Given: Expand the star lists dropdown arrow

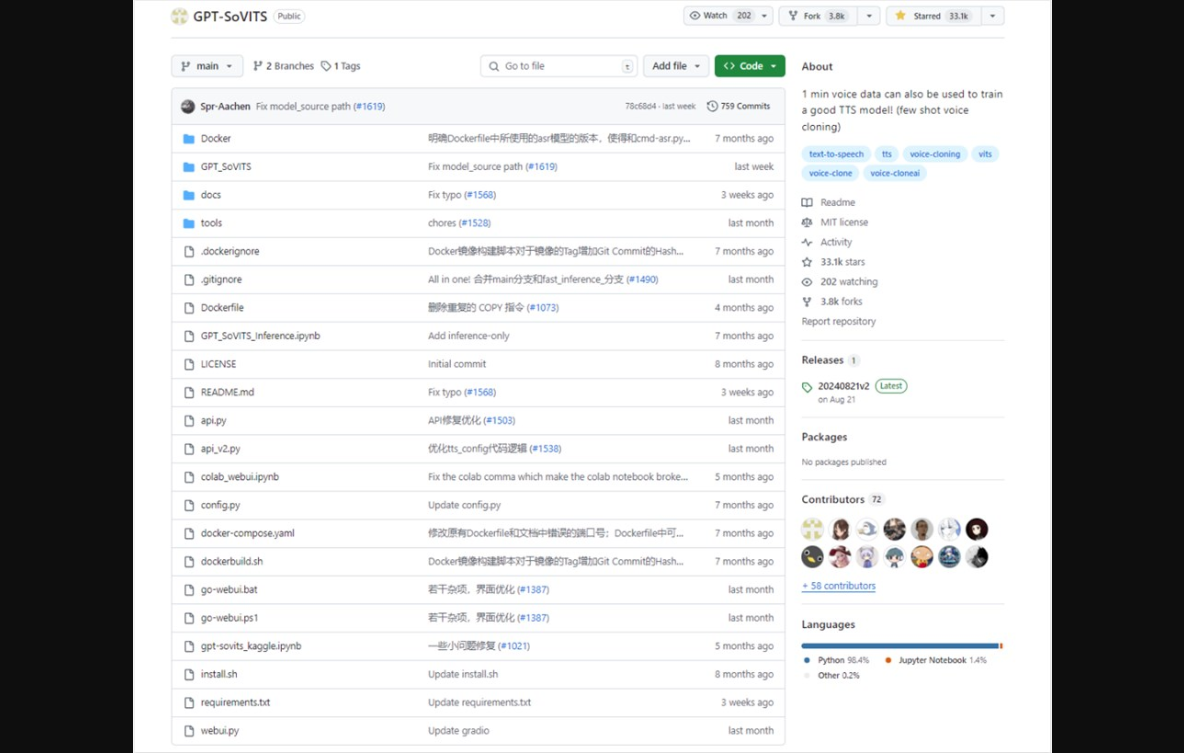Looking at the screenshot, I should coord(992,16).
